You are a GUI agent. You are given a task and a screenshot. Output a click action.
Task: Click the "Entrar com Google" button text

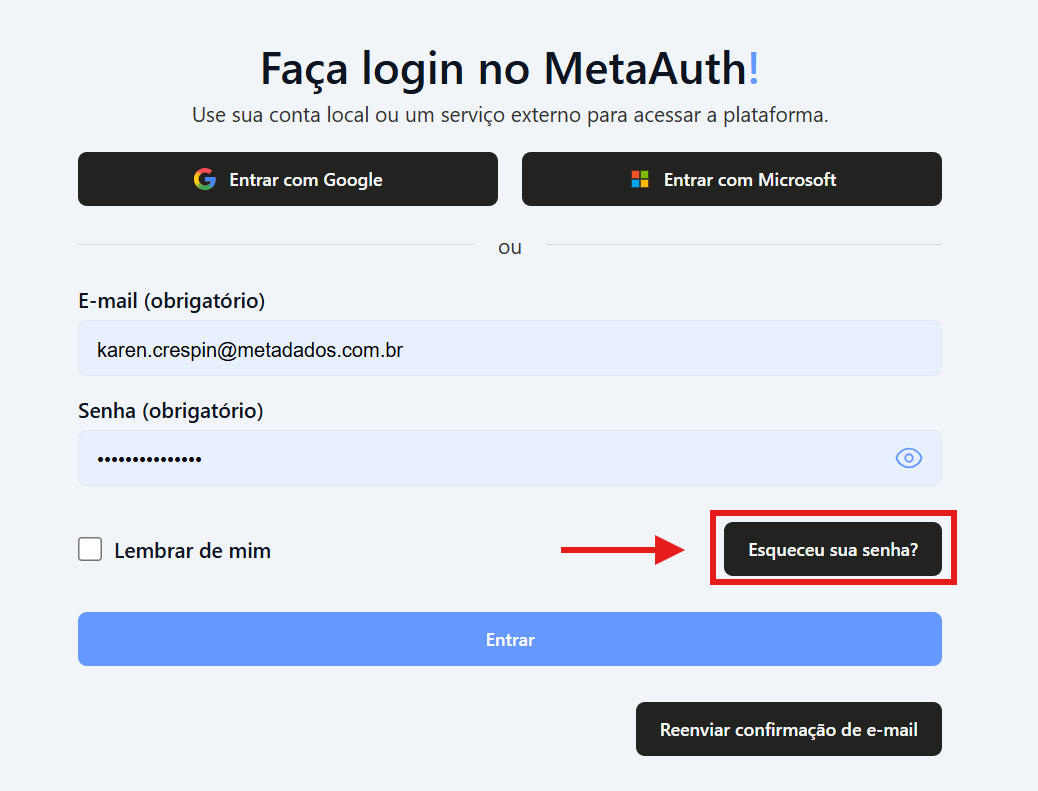pos(306,180)
